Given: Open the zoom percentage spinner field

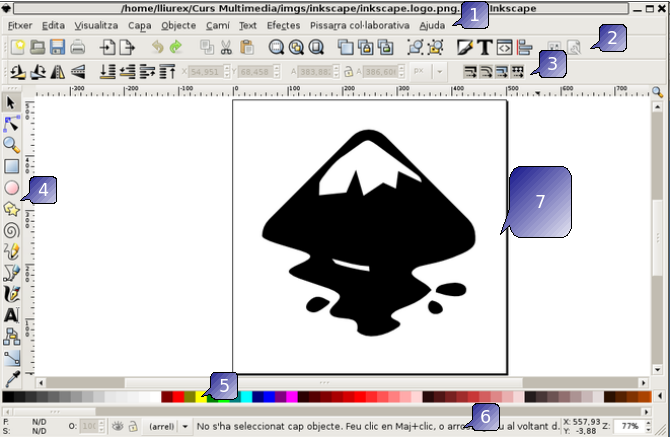Looking at the screenshot, I should click(x=629, y=425).
